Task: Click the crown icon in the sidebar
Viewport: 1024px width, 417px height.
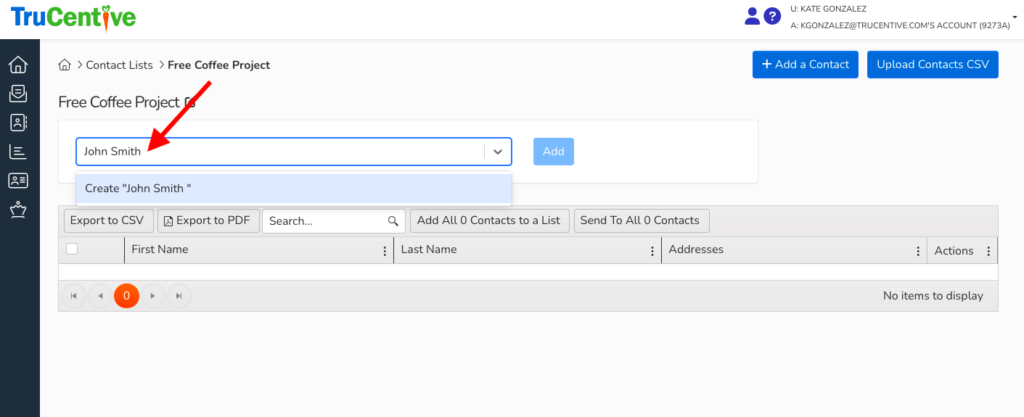Action: click(x=17, y=210)
